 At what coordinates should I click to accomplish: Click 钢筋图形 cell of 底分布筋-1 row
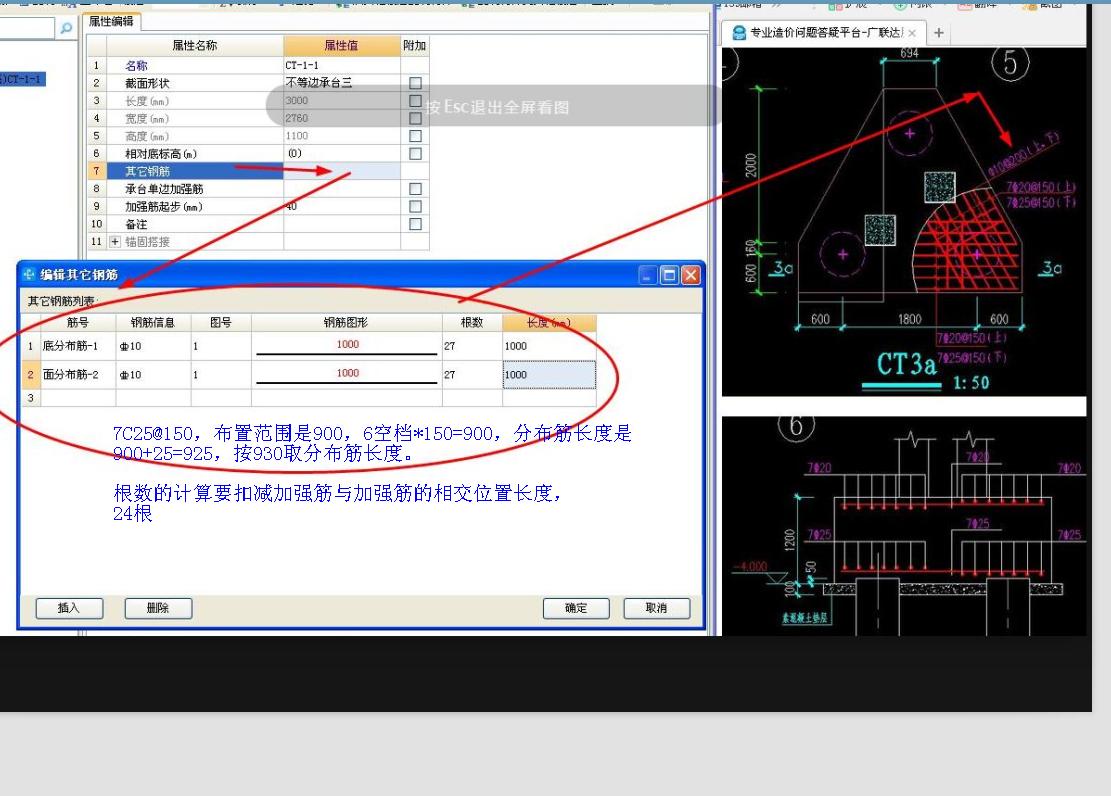[346, 346]
